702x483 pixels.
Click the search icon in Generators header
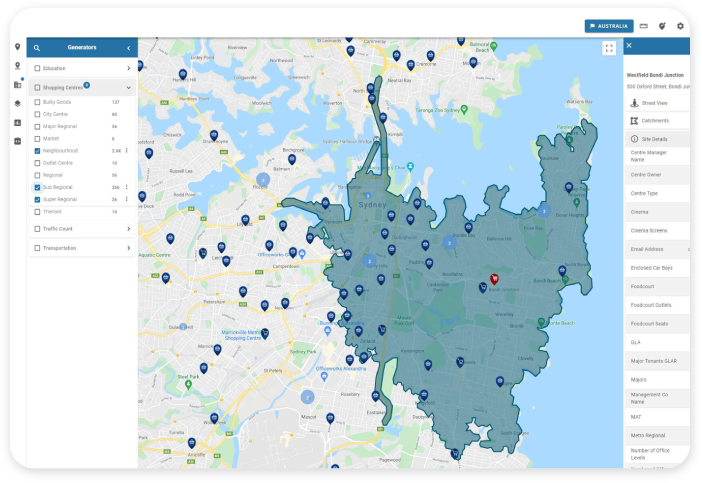[37, 48]
